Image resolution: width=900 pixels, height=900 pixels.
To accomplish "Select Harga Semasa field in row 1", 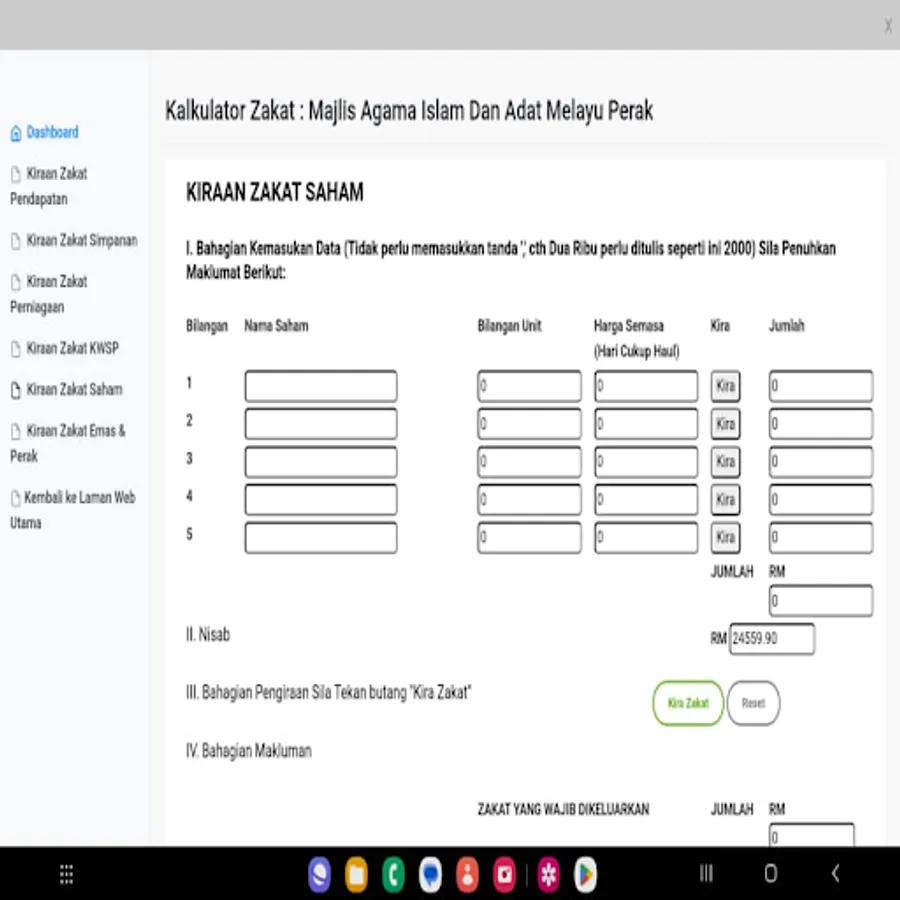I will [x=646, y=386].
